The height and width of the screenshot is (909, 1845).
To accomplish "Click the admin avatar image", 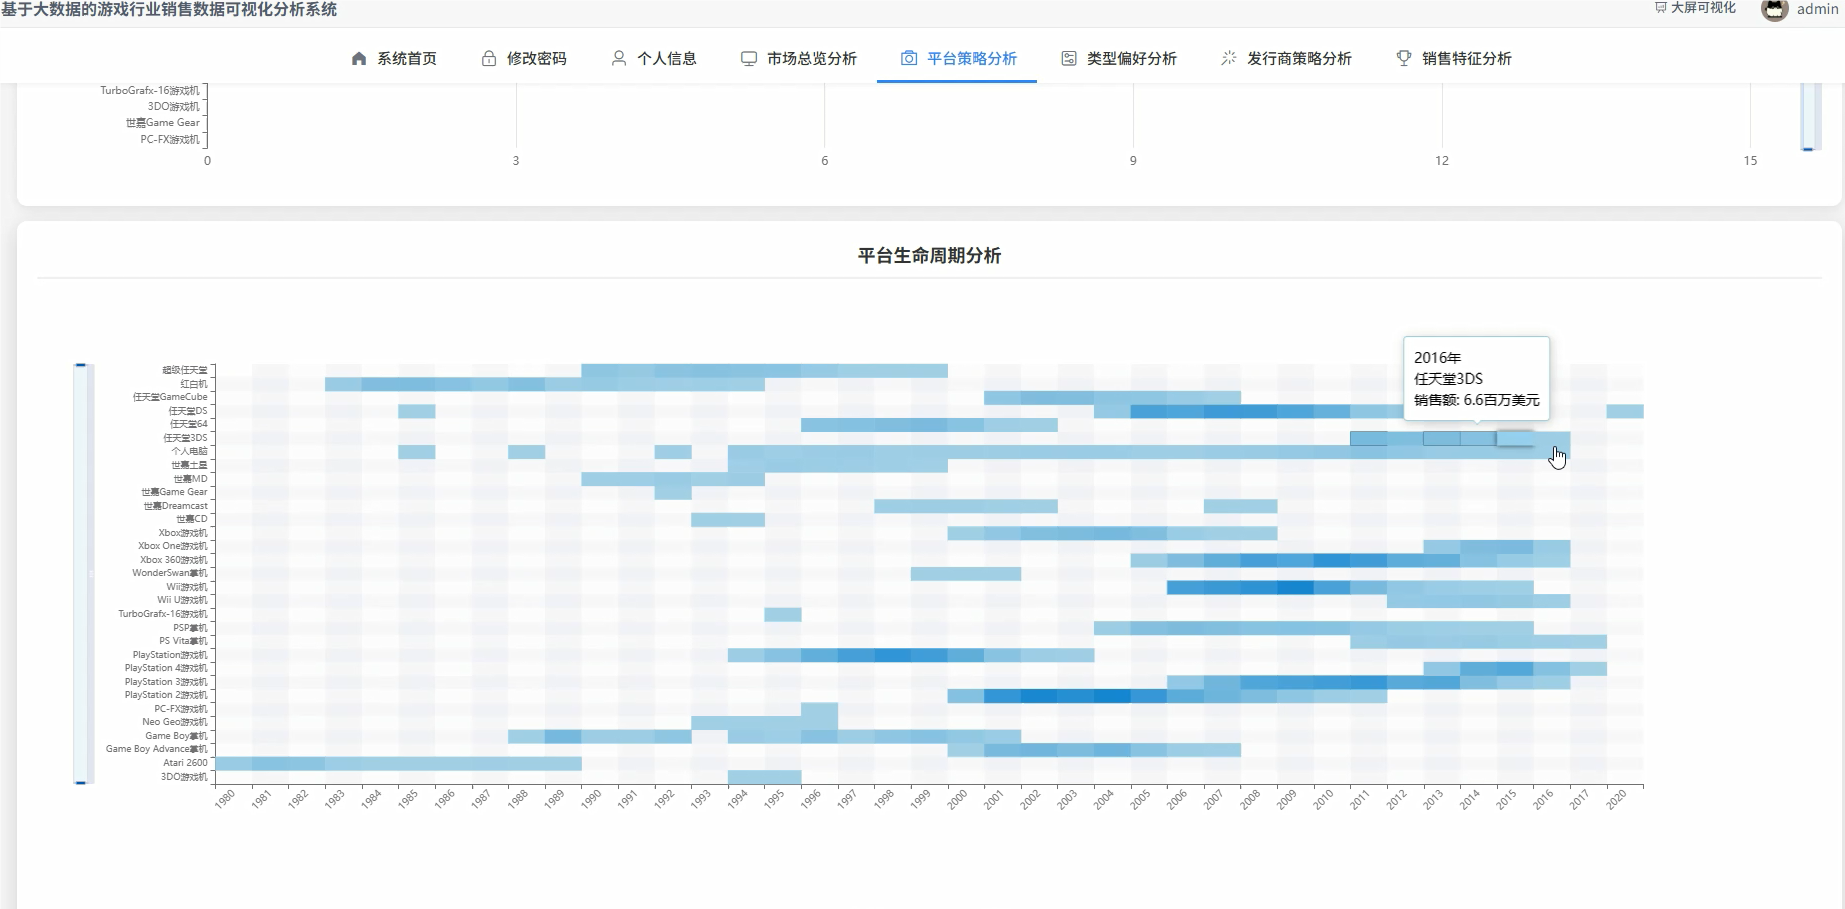I will (1774, 9).
